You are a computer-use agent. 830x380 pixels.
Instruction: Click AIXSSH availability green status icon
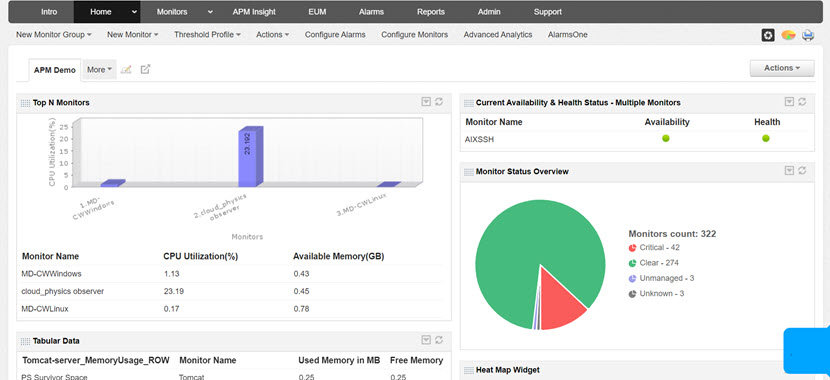pos(666,139)
